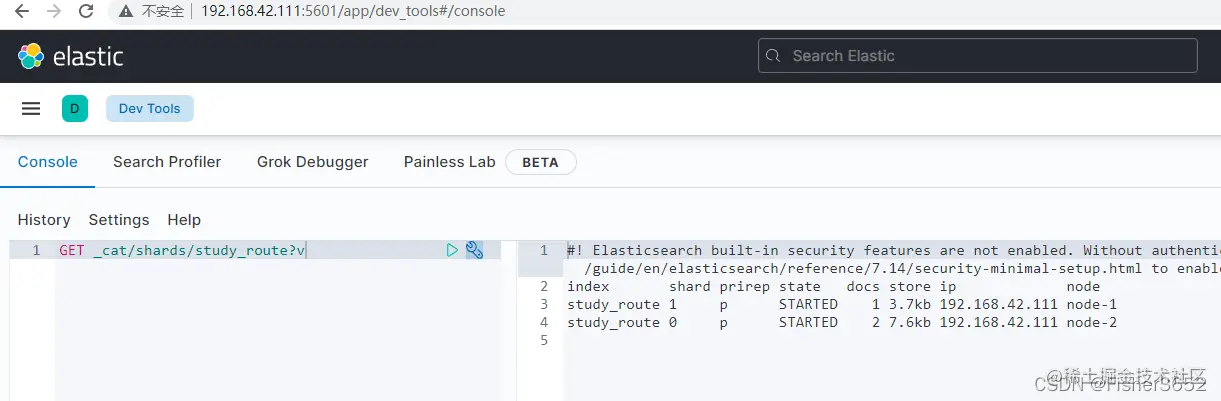
Task: Open the History panel
Action: coord(44,220)
